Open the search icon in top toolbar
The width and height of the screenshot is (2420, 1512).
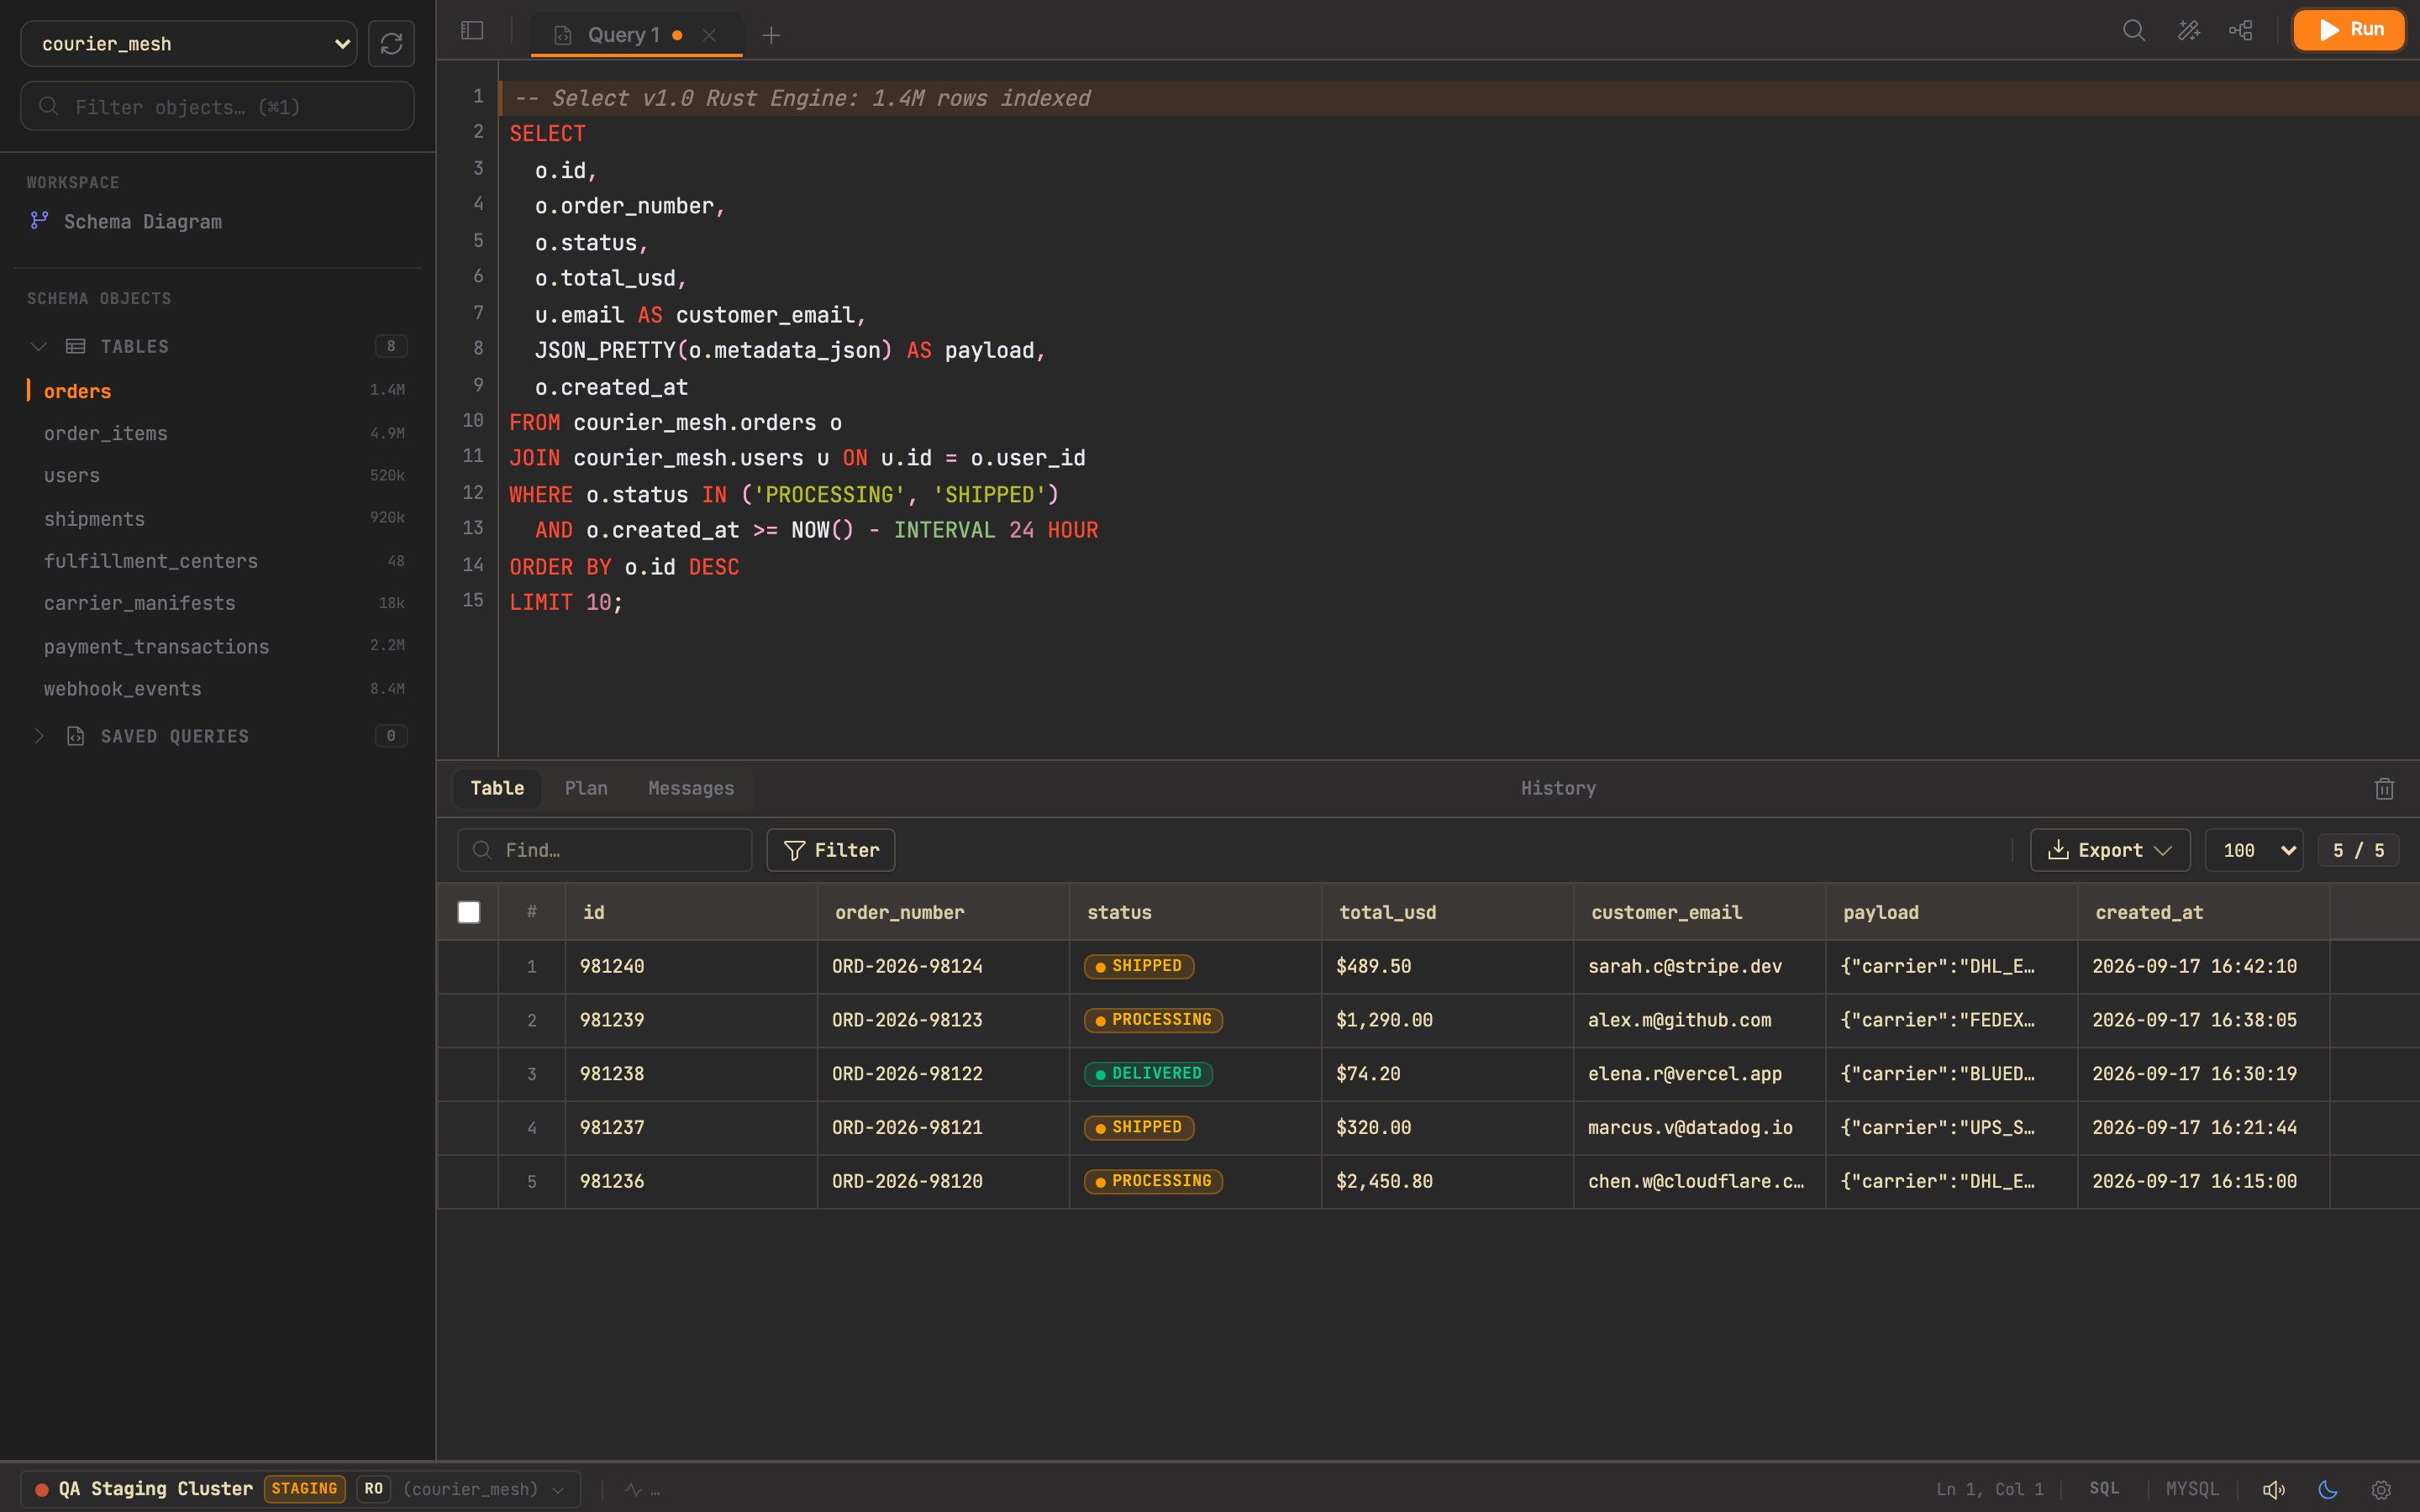pos(2134,30)
